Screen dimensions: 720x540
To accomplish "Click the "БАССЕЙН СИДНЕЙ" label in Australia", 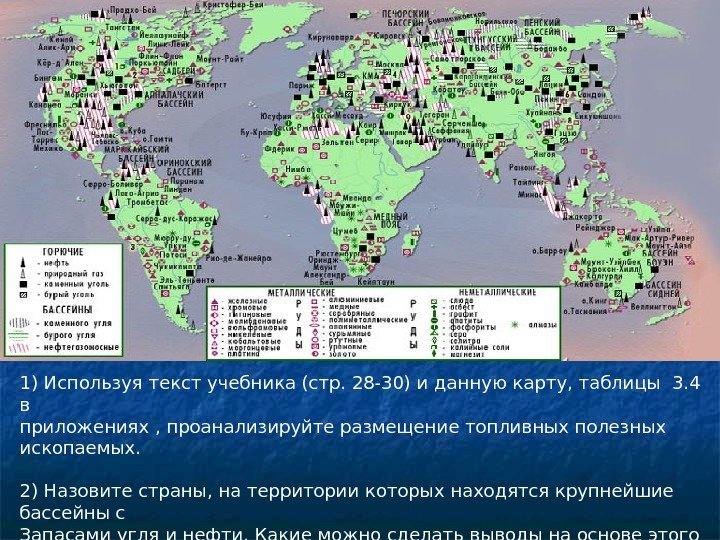I will tap(664, 289).
